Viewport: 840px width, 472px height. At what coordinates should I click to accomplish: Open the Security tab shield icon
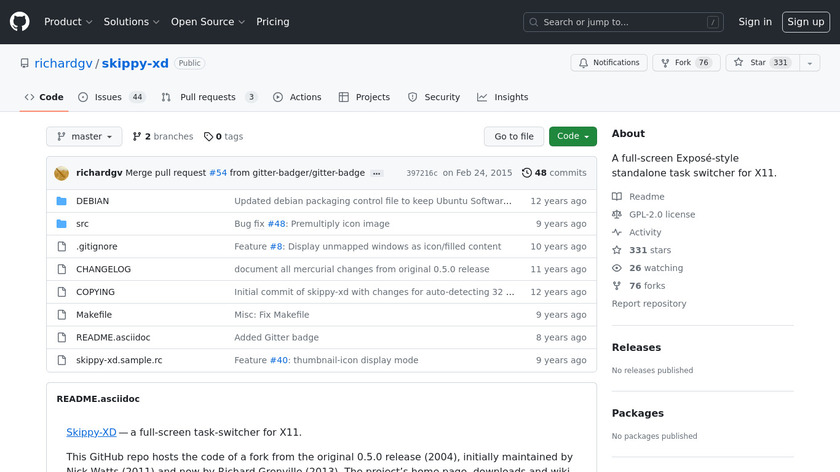click(413, 98)
